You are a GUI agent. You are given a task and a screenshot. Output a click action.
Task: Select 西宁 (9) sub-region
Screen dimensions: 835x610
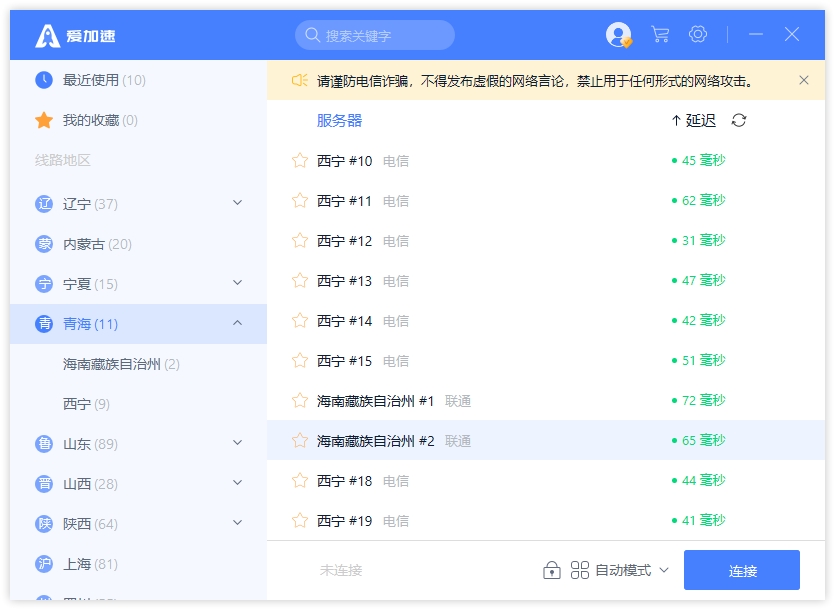click(138, 404)
